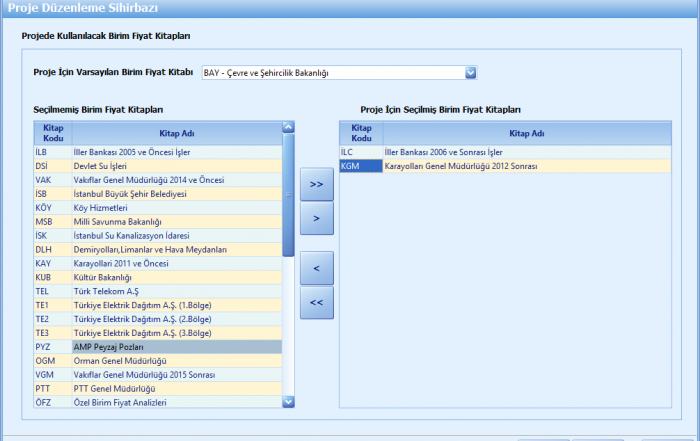Select Özel Birim Fiyat Analizleri row
The width and height of the screenshot is (700, 441).
pos(176,402)
